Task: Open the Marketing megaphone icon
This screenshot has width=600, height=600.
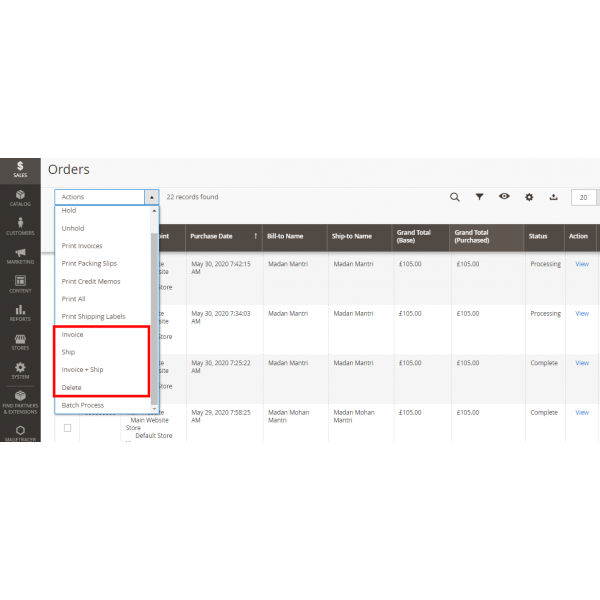Action: 20,255
